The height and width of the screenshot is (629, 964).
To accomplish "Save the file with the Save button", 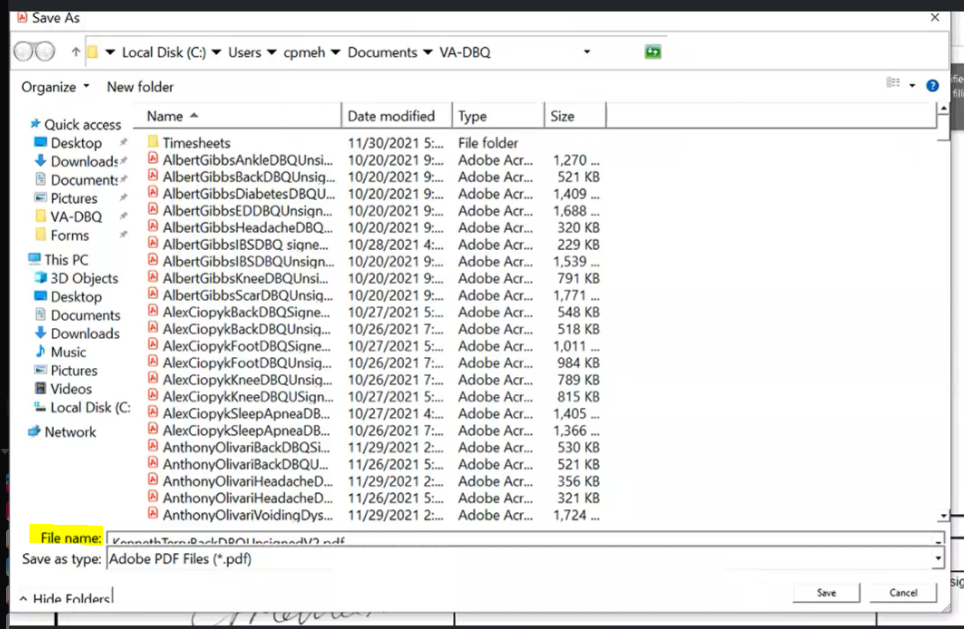I will pos(825,592).
